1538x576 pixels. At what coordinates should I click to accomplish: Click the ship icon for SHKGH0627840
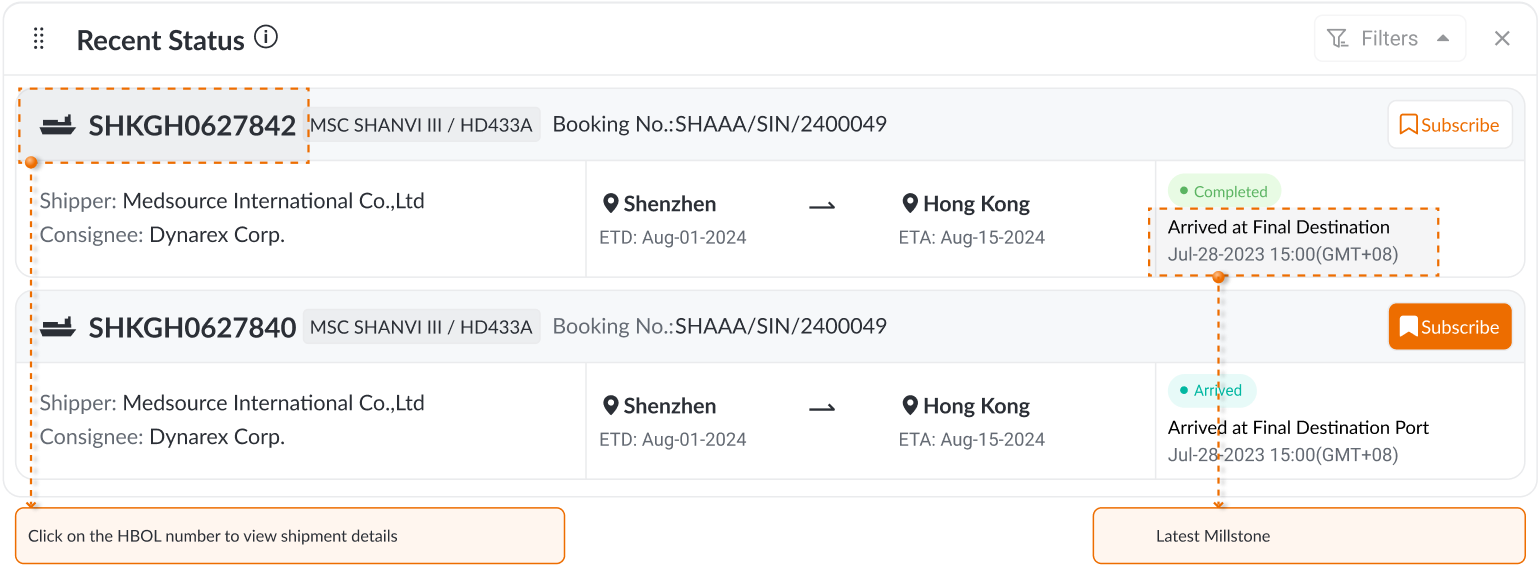point(58,327)
